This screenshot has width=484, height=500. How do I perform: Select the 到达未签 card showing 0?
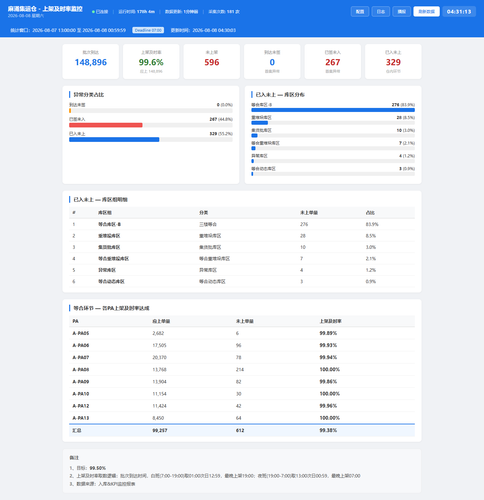[272, 62]
